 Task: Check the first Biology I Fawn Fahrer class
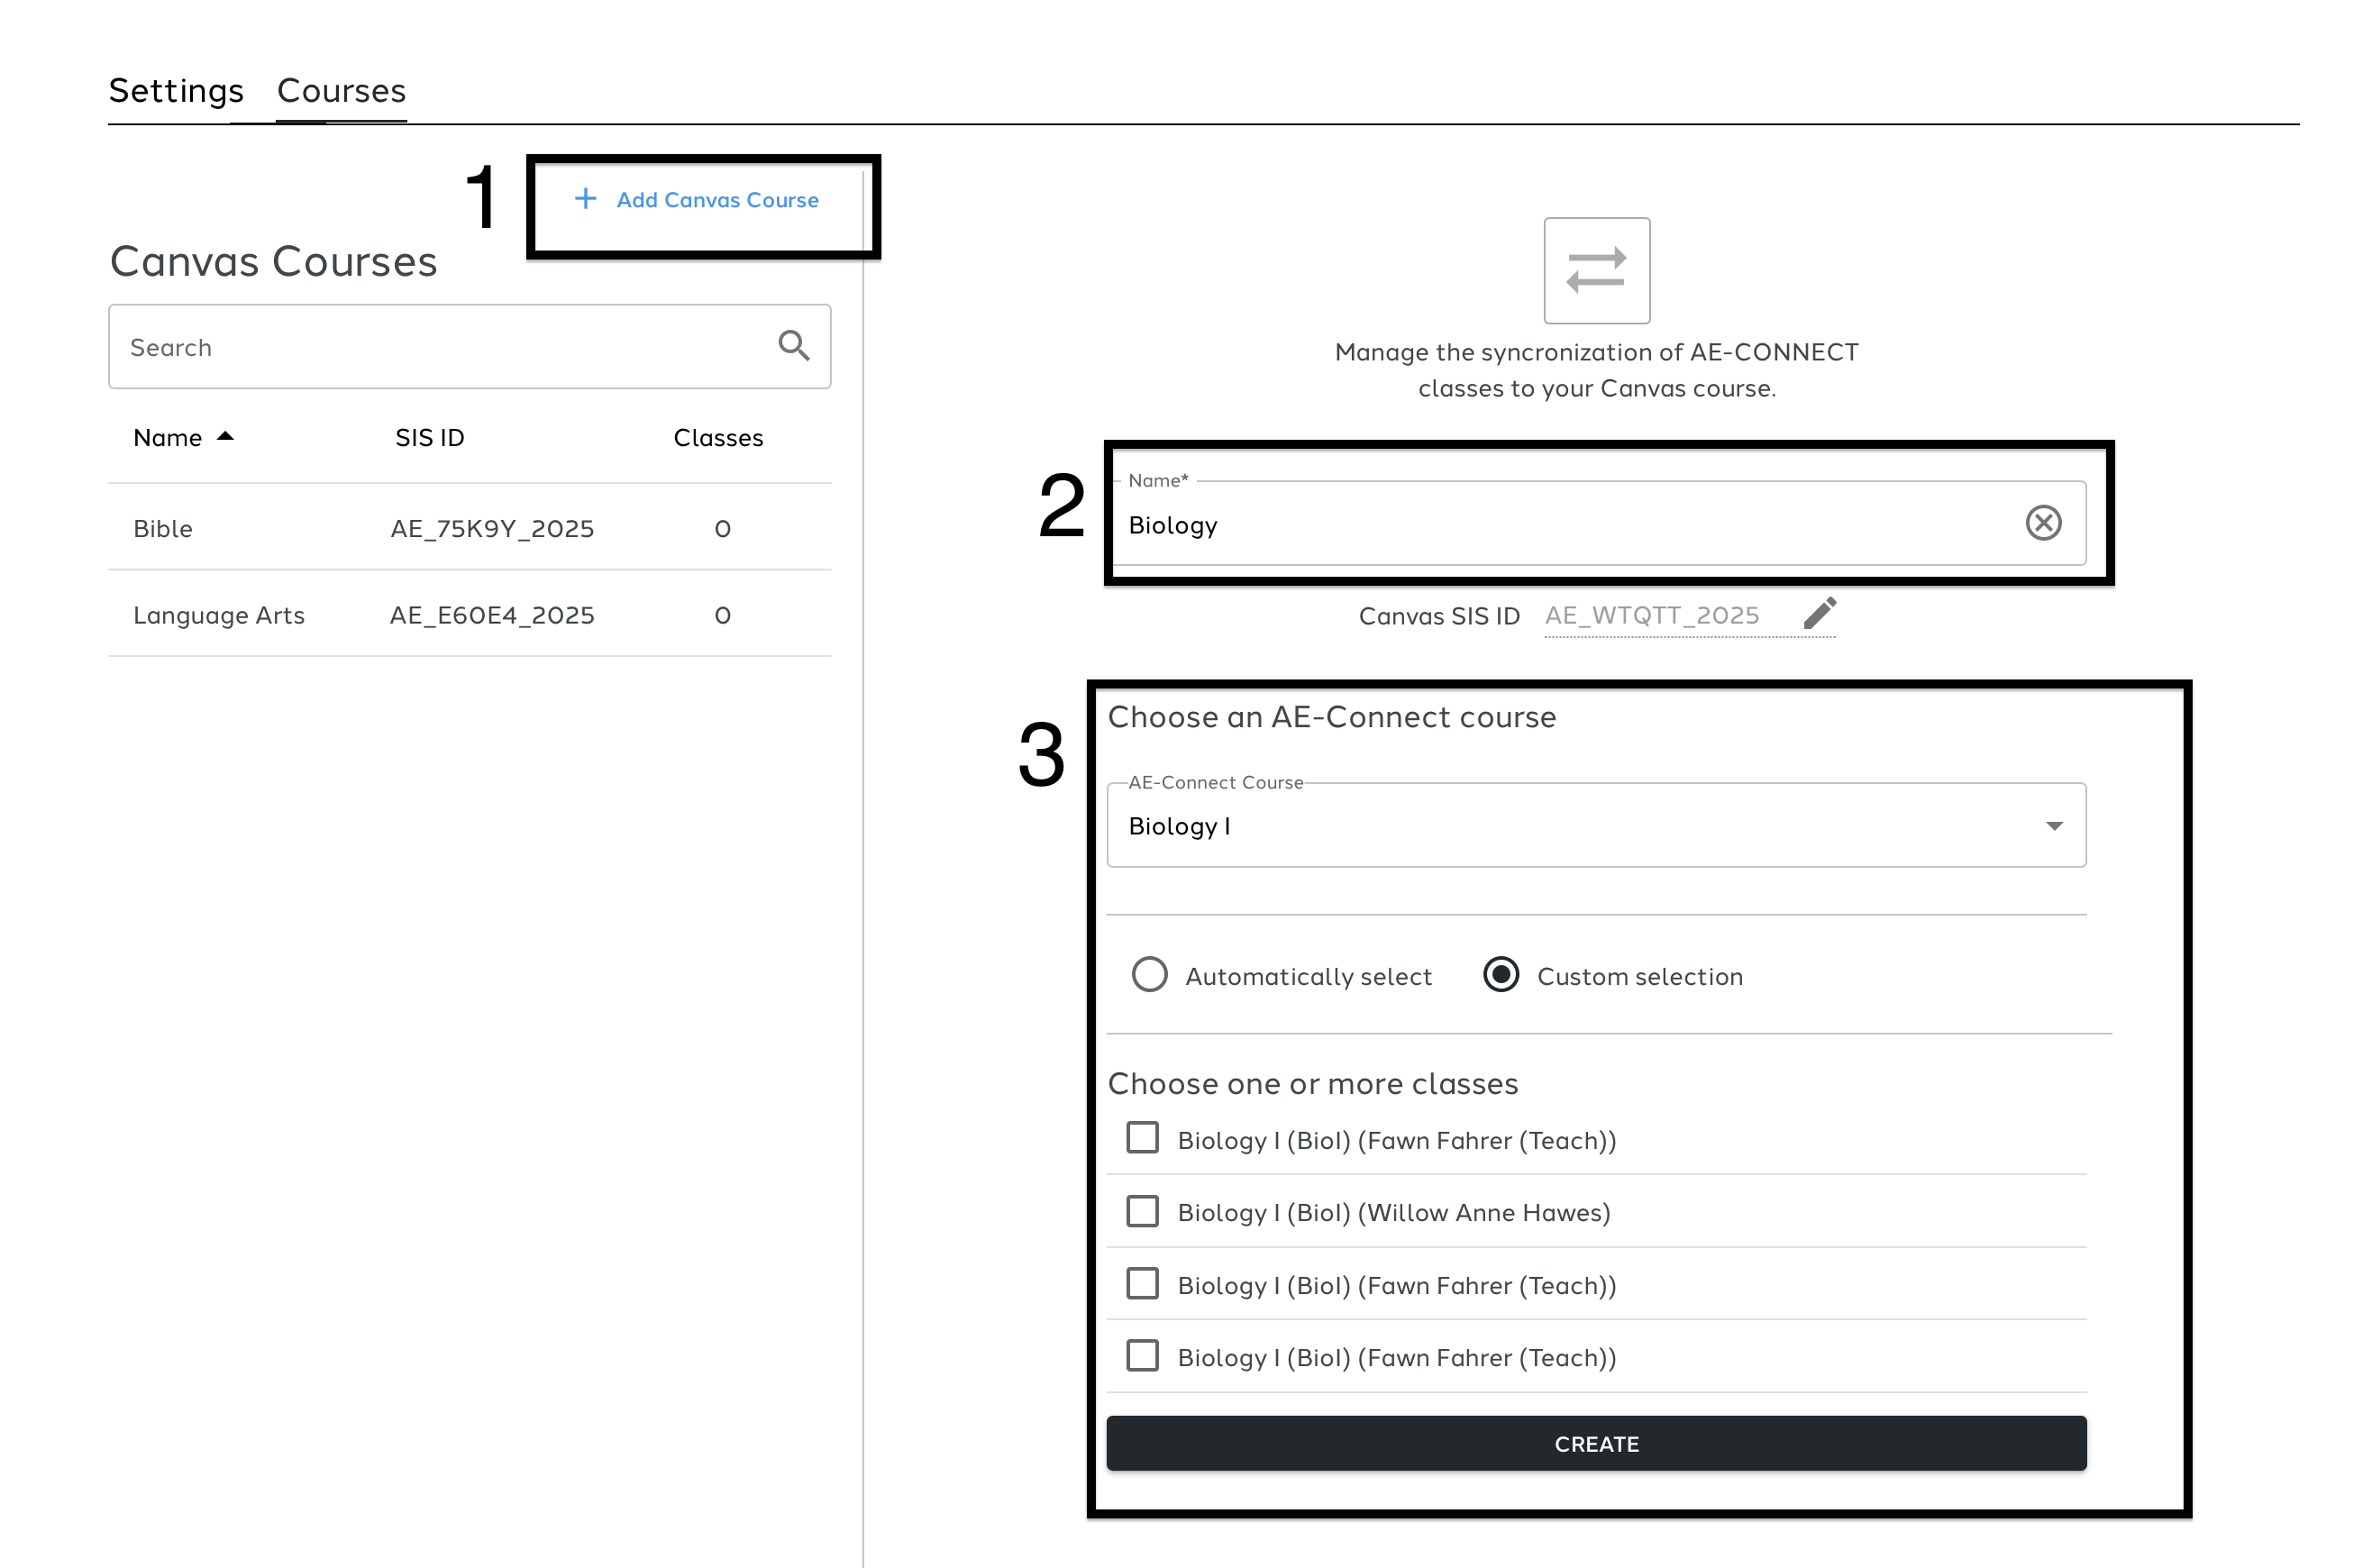pyautogui.click(x=1142, y=1138)
